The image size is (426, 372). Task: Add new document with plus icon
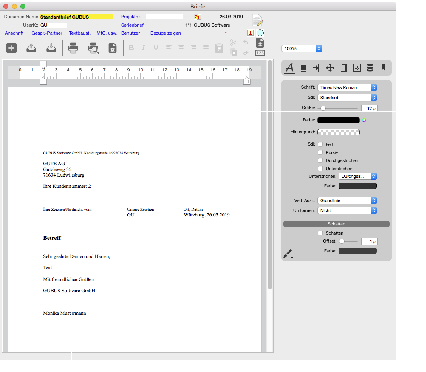(x=11, y=48)
